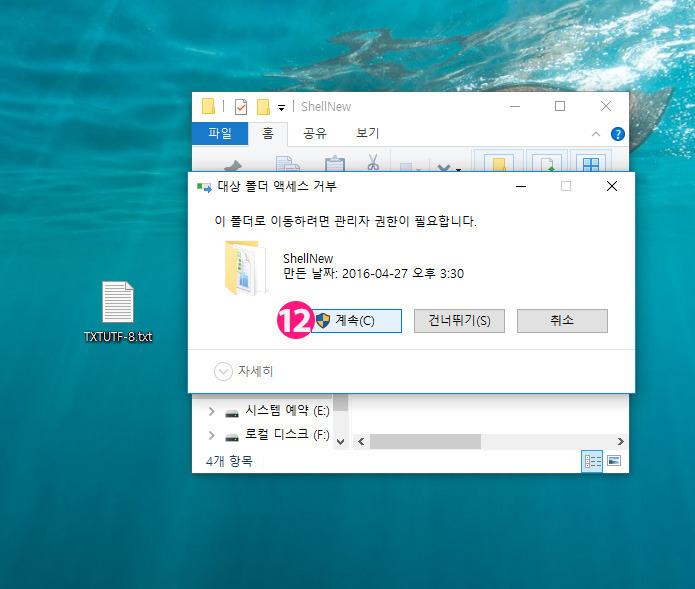The image size is (695, 589).
Task: Click the move-operation icon in dialog title
Action: pos(204,187)
